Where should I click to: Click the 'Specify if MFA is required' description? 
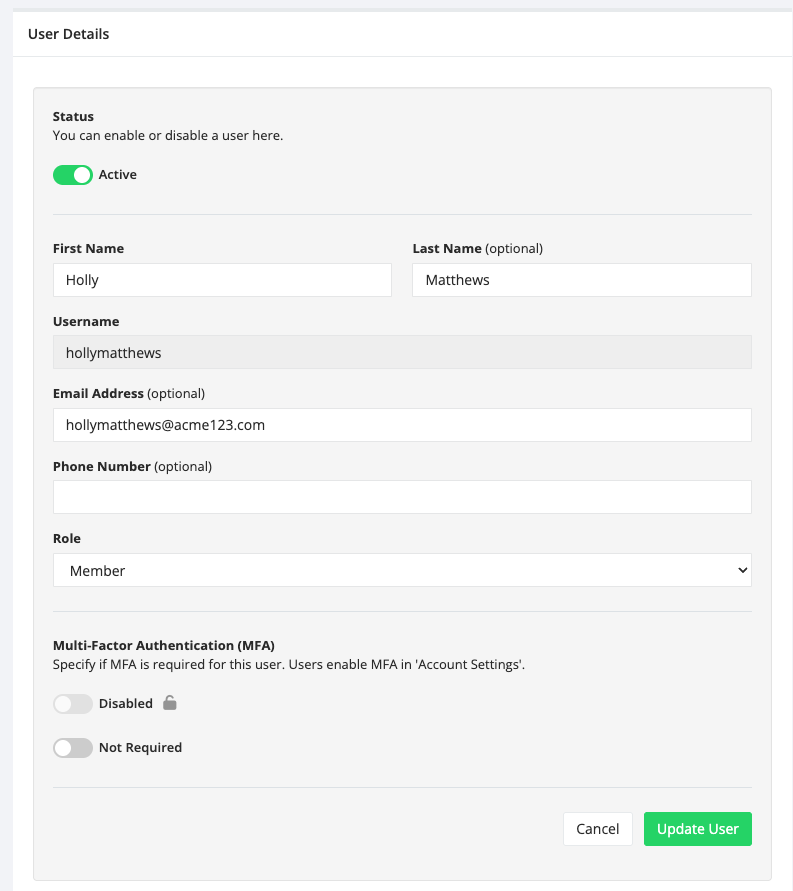coord(289,665)
